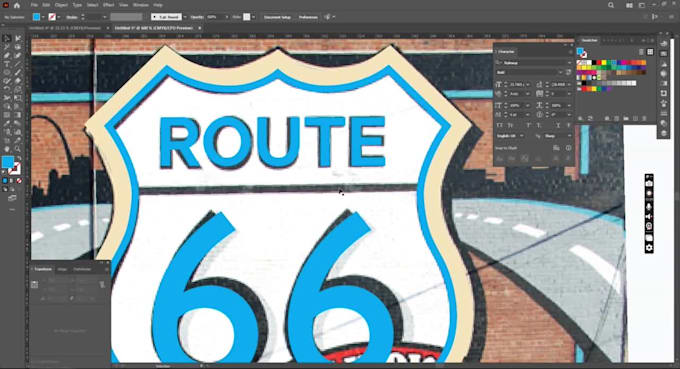680x369 pixels.
Task: Open the control bar fill color dropdown
Action: (43, 17)
